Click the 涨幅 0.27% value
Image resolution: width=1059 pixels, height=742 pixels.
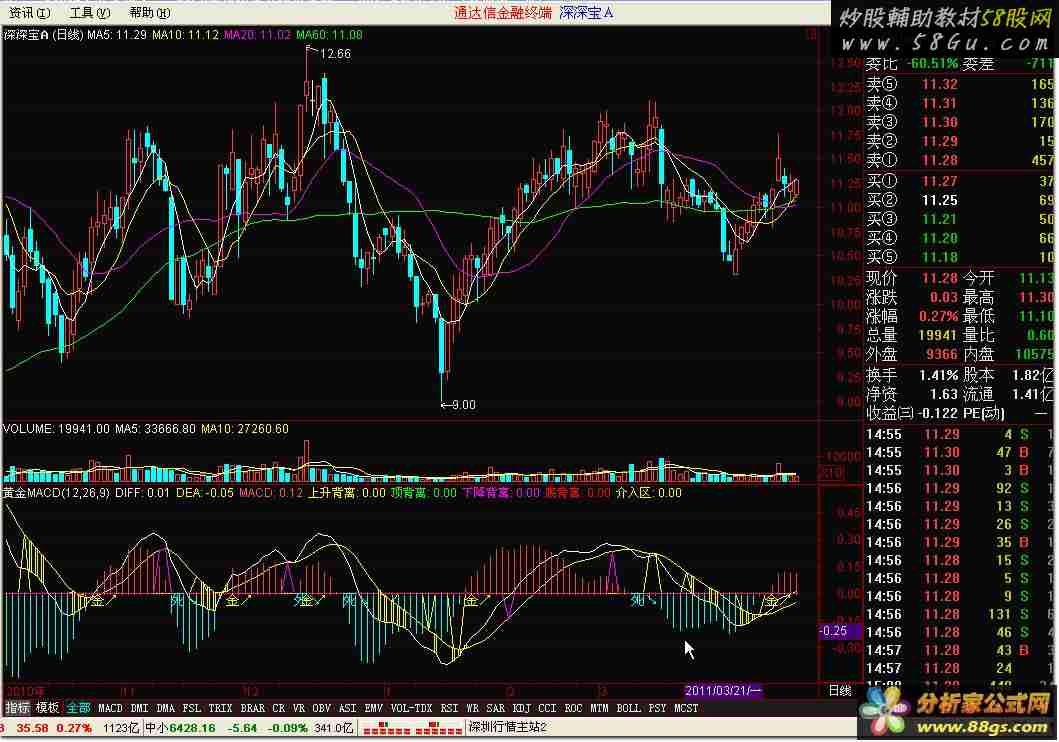point(939,316)
